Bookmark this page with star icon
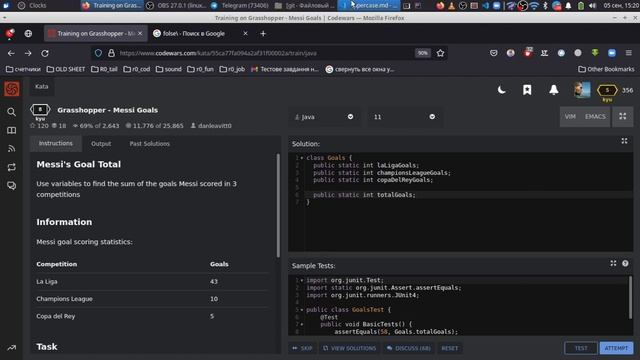The height and width of the screenshot is (360, 640). pyautogui.click(x=440, y=53)
